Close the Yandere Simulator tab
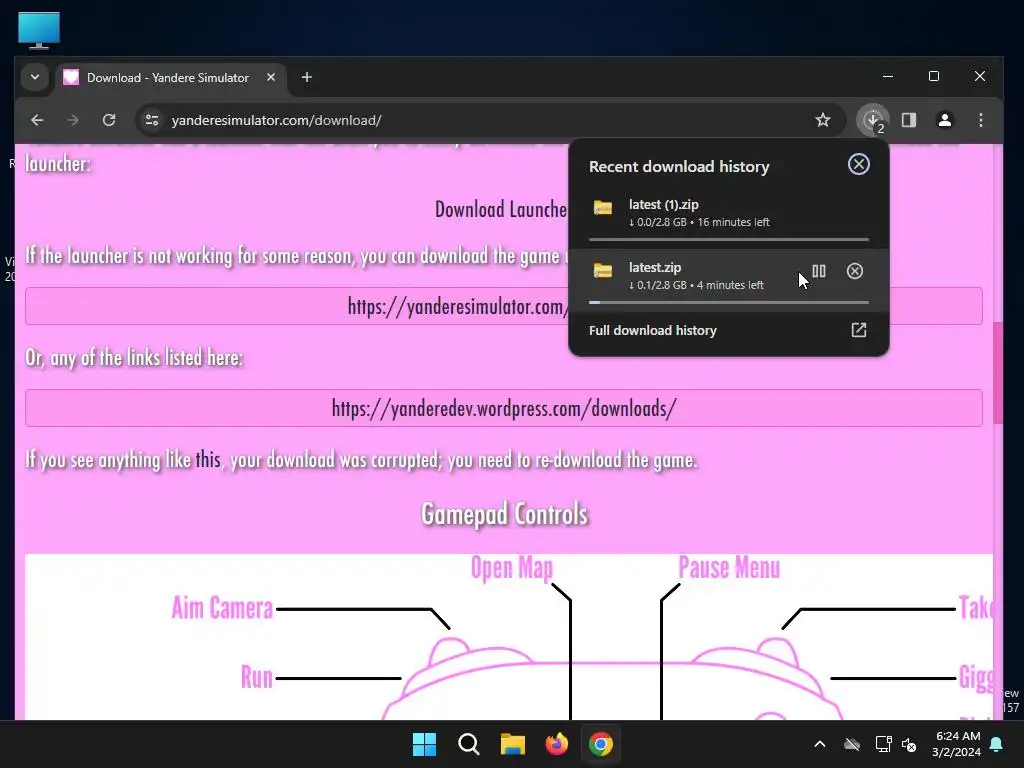 tap(271, 77)
